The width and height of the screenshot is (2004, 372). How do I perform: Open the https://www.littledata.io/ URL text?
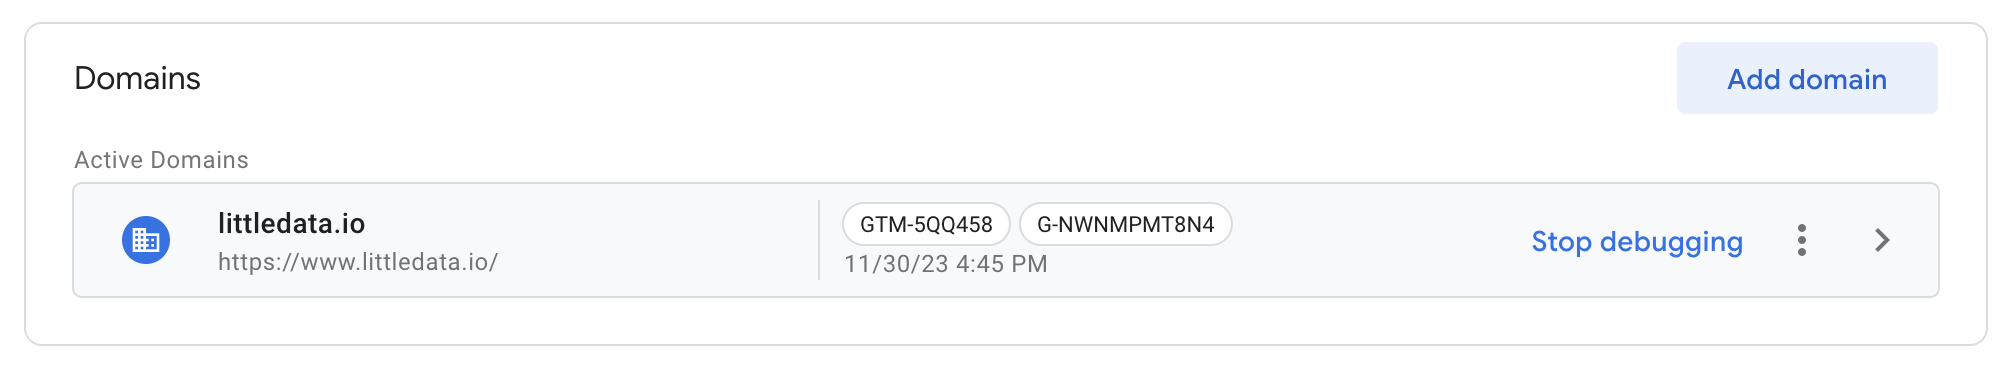pyautogui.click(x=358, y=262)
